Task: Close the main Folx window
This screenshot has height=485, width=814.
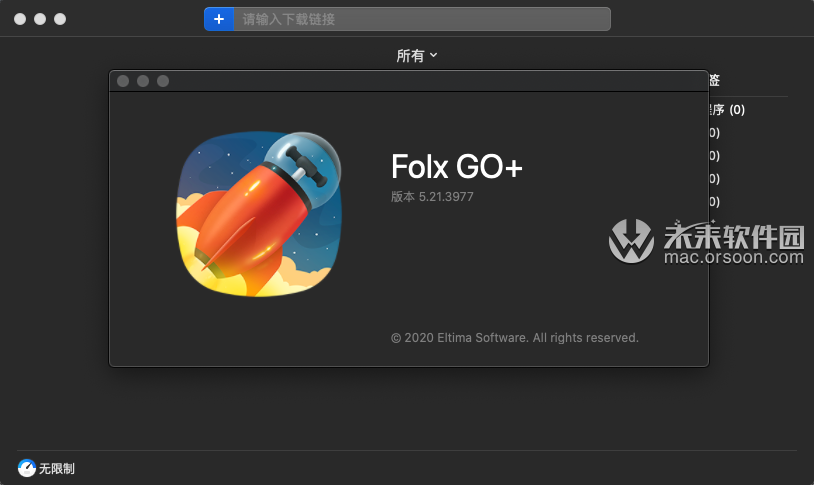Action: click(x=20, y=19)
